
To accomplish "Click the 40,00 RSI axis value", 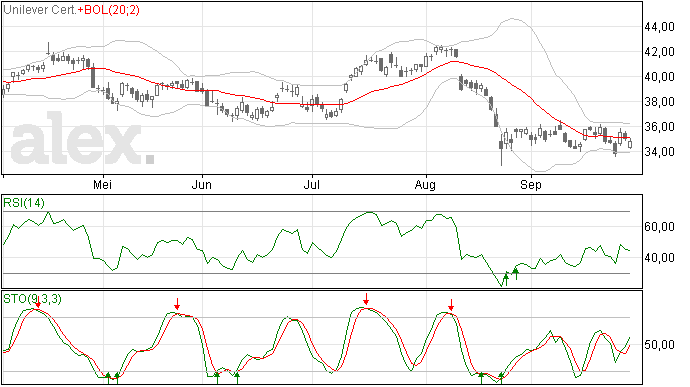I will 660,258.
